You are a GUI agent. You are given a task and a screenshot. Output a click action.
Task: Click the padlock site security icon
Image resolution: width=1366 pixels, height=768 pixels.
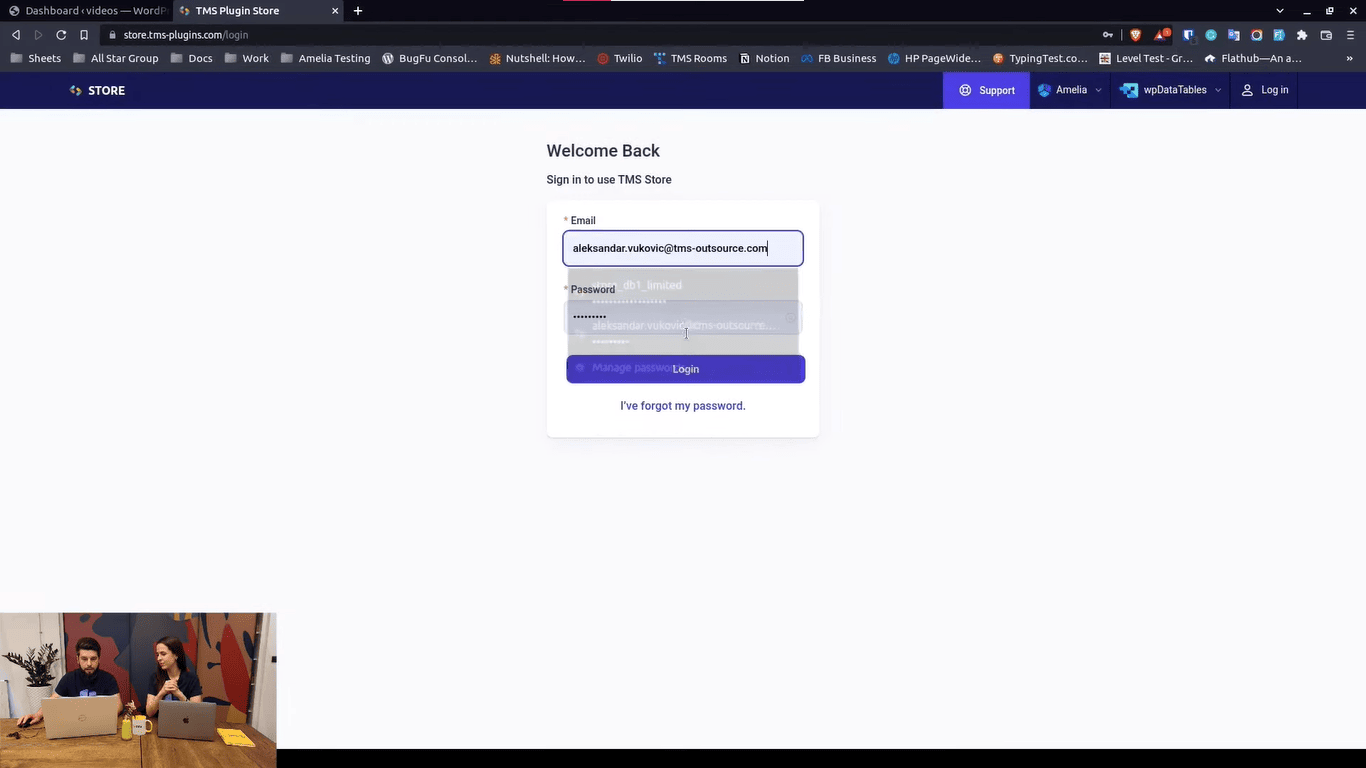click(112, 35)
